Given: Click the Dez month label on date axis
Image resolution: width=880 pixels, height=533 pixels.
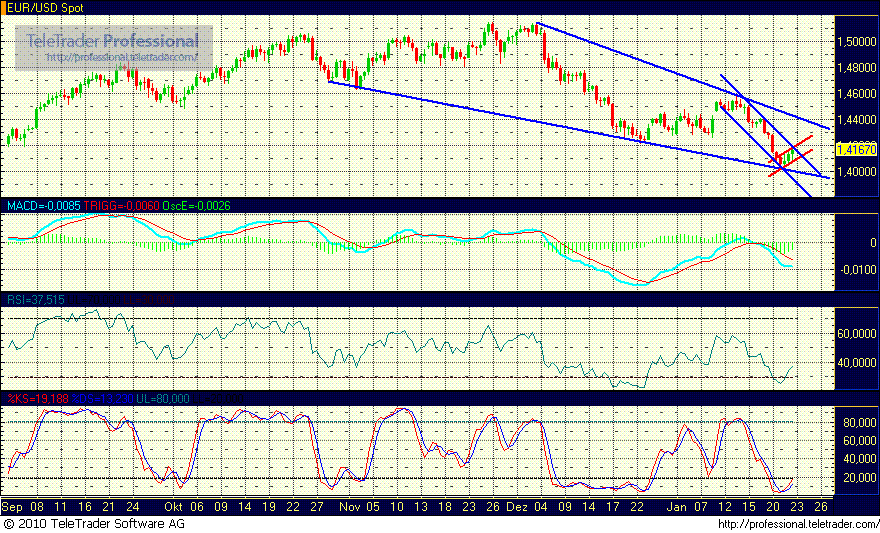Looking at the screenshot, I should (519, 506).
